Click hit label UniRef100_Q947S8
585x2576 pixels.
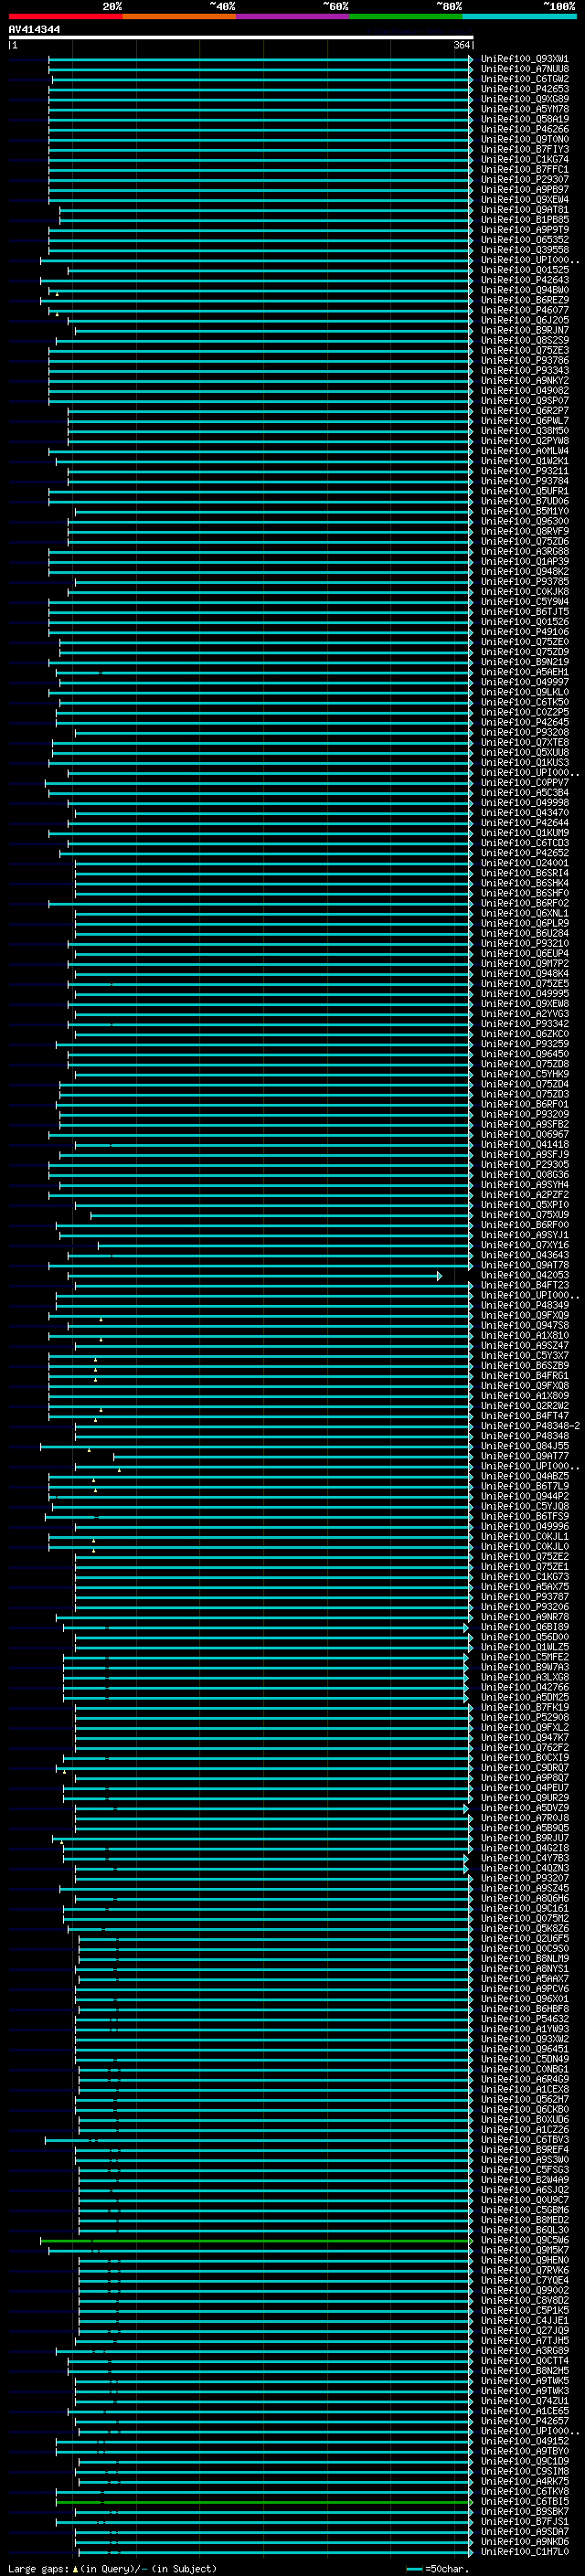pyautogui.click(x=525, y=1325)
